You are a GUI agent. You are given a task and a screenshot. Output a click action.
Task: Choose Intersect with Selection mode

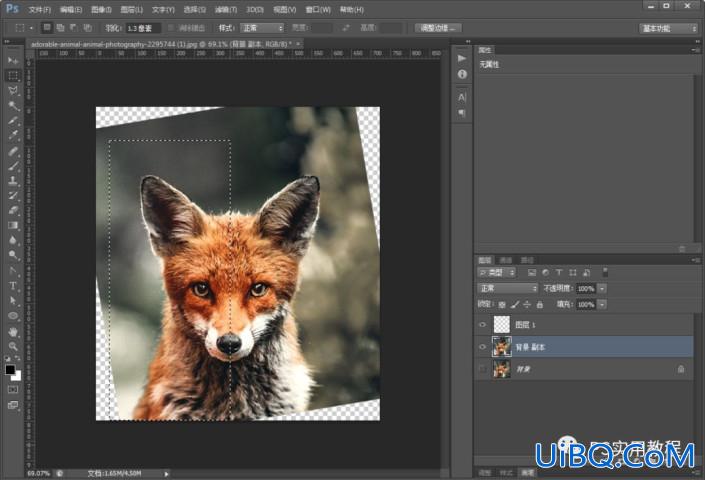click(88, 28)
